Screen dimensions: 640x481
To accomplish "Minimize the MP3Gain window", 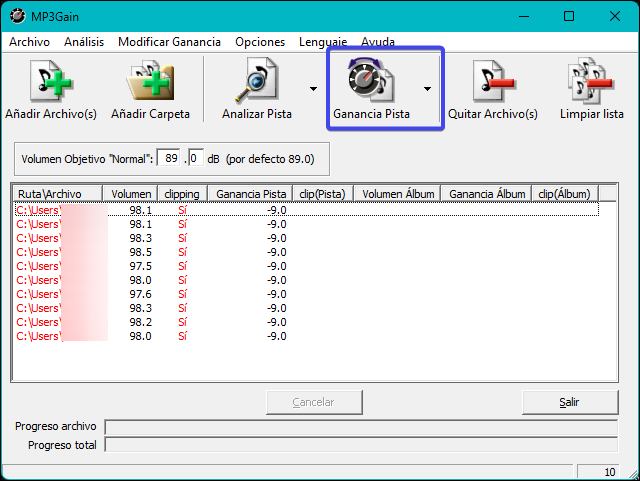I will (524, 16).
